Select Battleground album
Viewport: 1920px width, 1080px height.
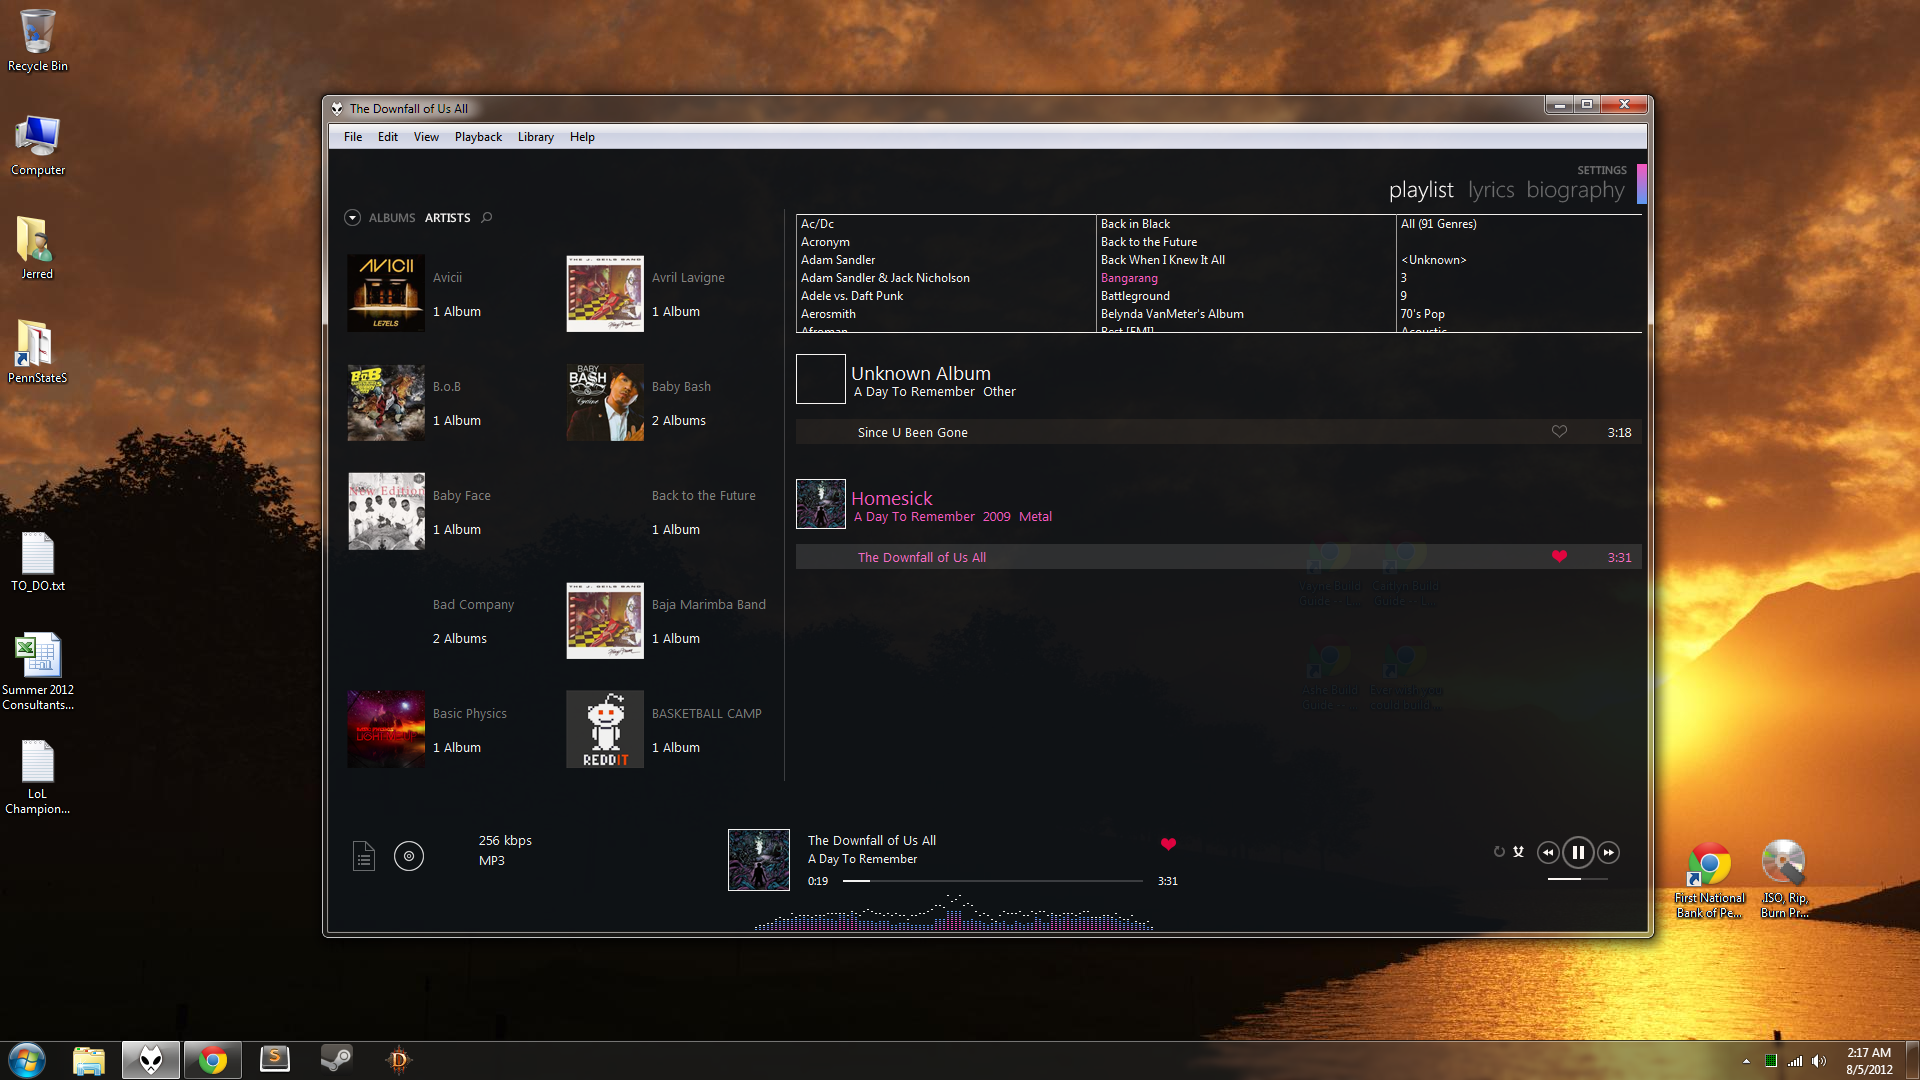(1135, 296)
